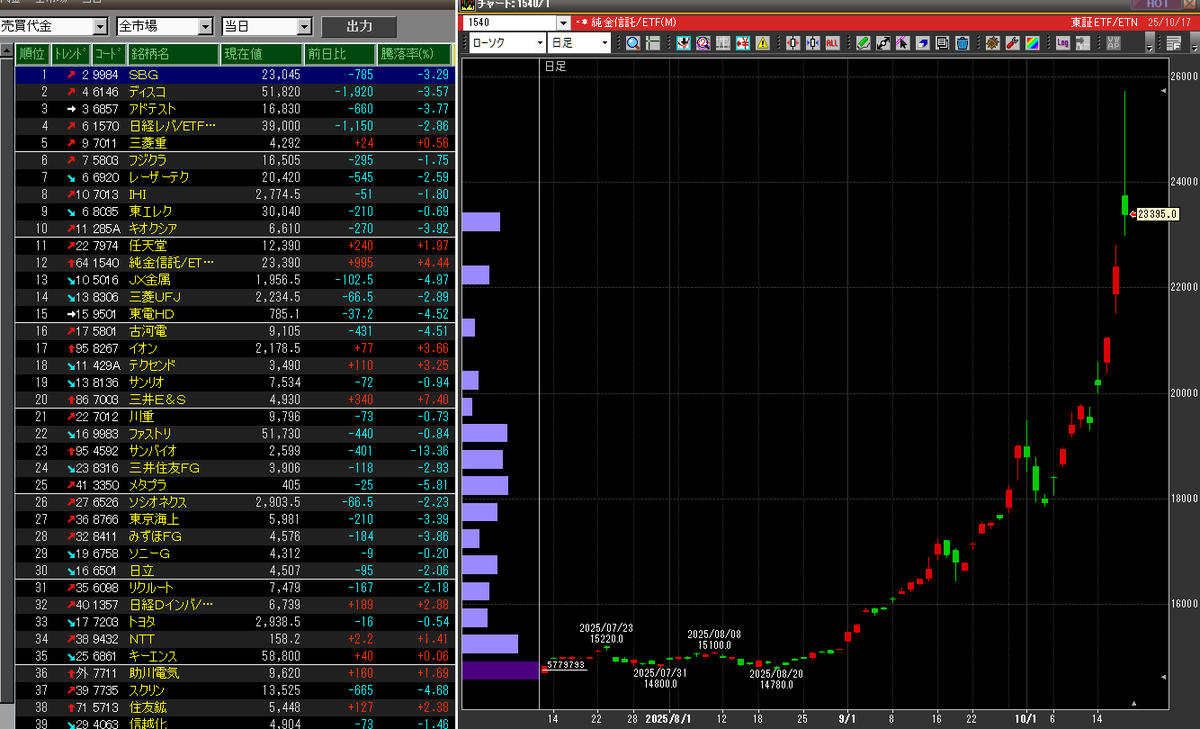Screen dimensions: 1200x729
Task: Click the grey scale icon beside Log
Action: tap(1083, 43)
